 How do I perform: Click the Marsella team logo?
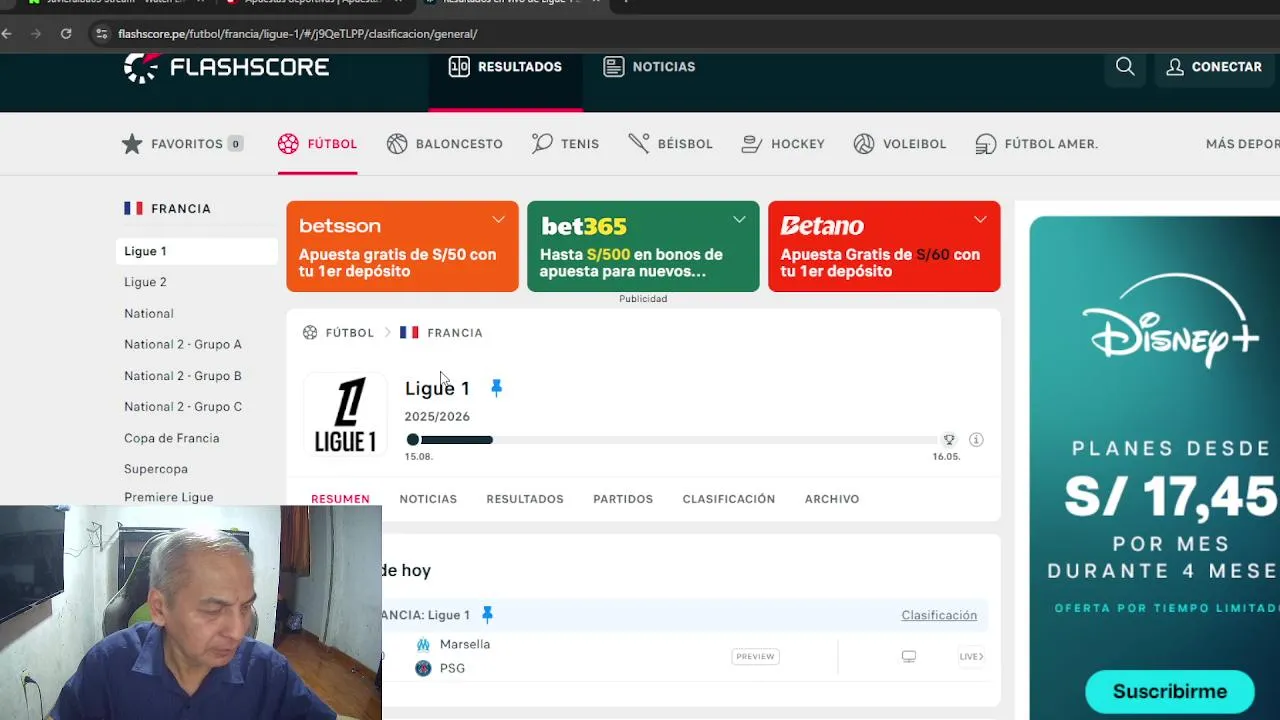tap(423, 644)
